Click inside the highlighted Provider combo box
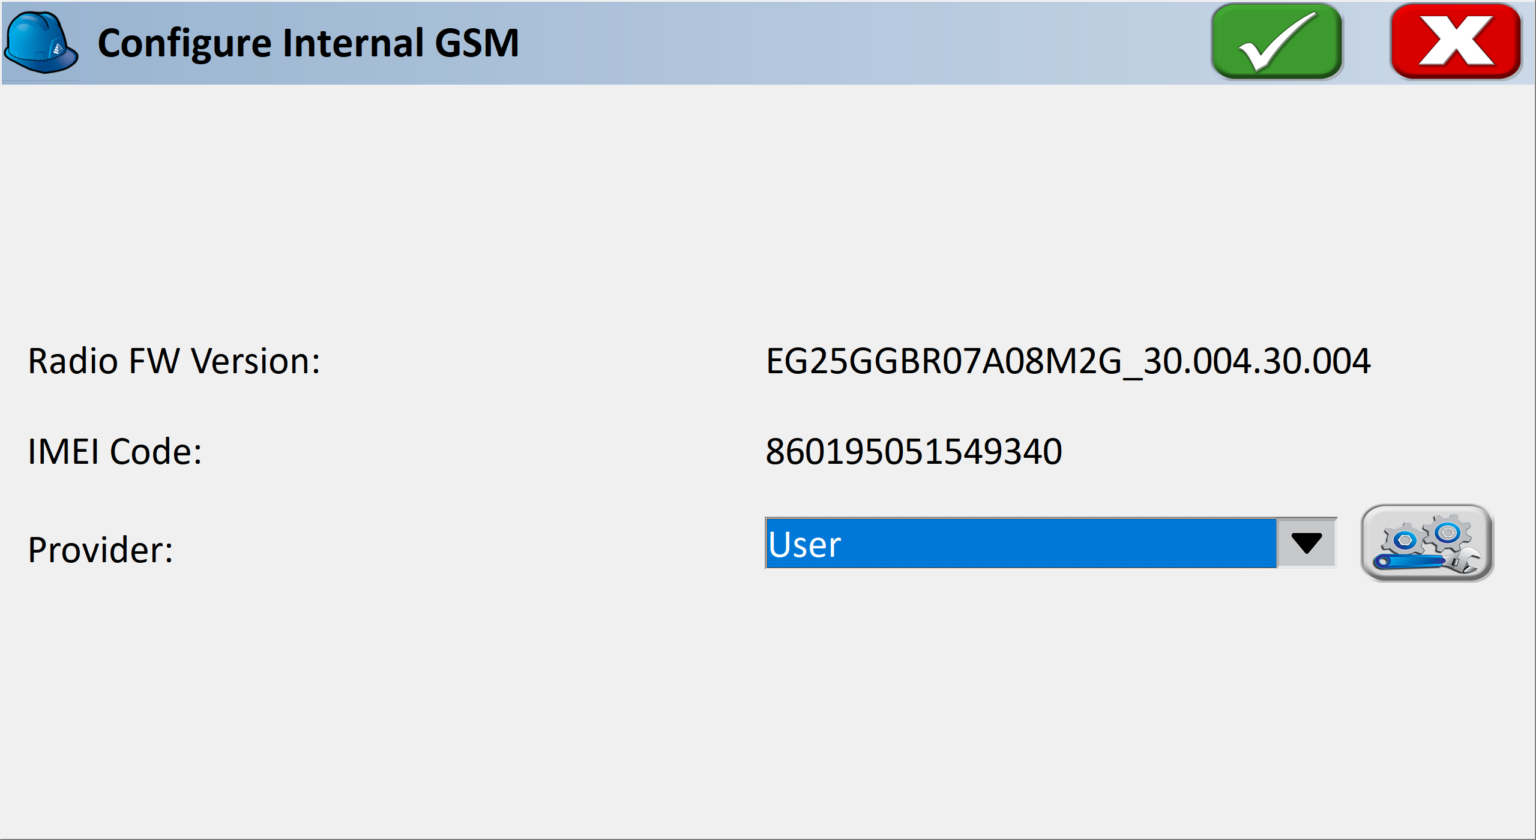Viewport: 1536px width, 840px height. [1000, 543]
